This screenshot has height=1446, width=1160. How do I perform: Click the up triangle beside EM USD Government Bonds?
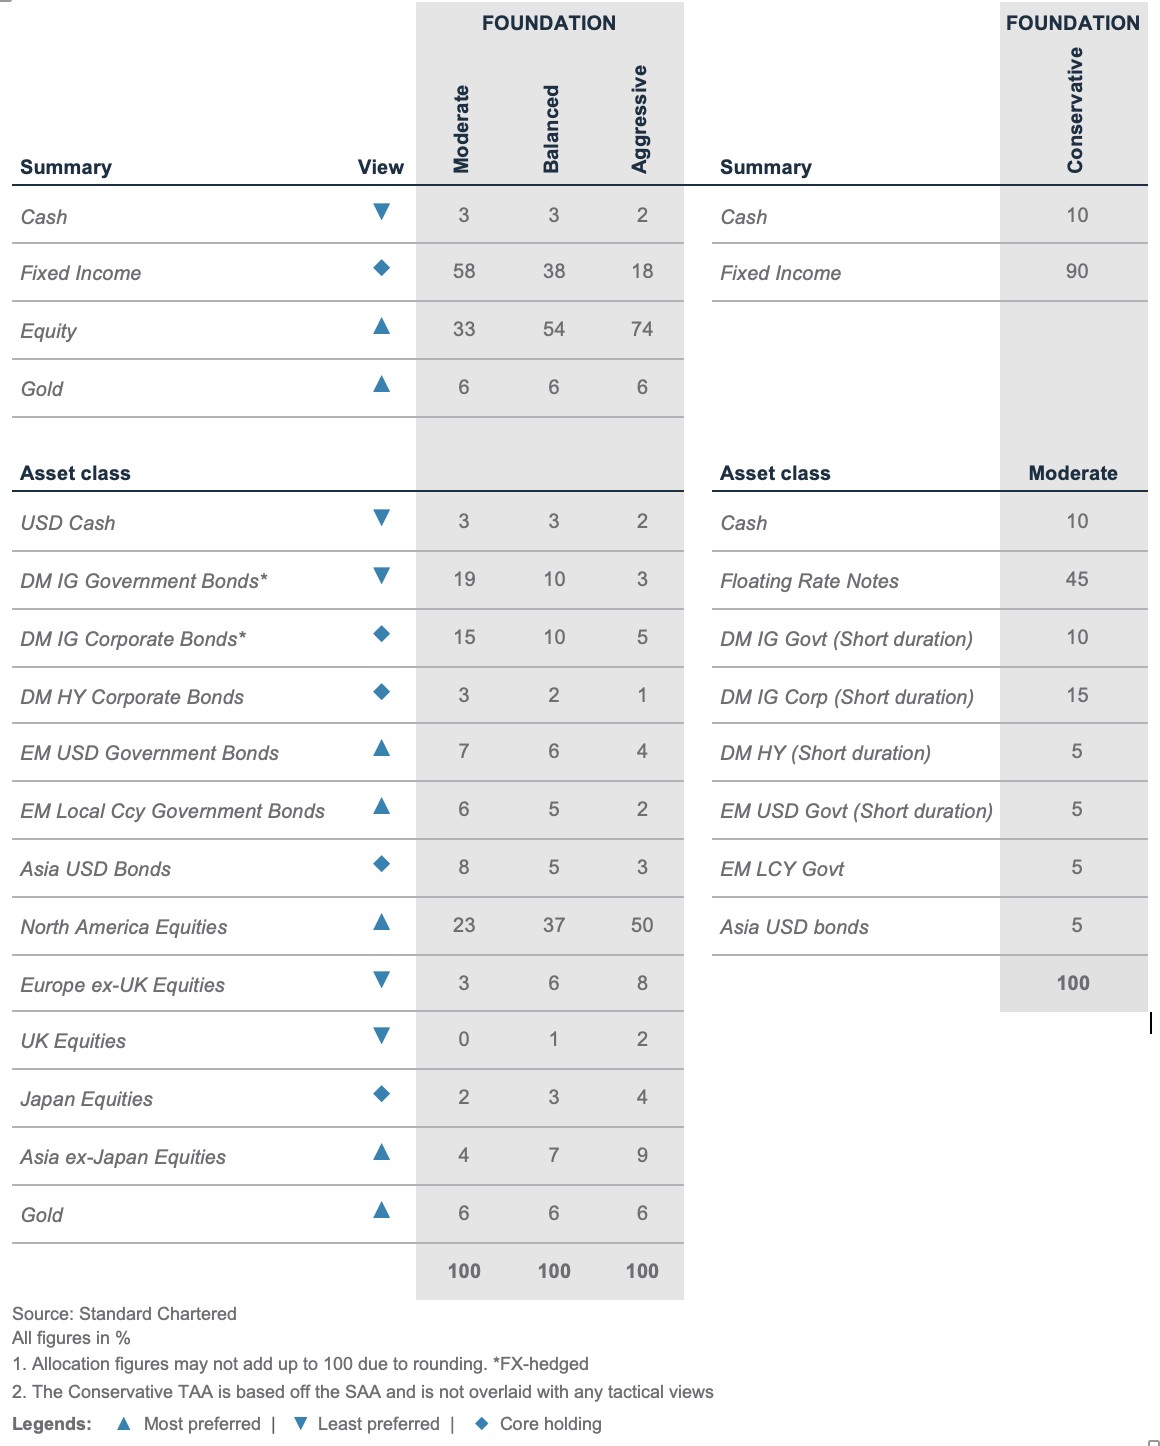tap(381, 748)
